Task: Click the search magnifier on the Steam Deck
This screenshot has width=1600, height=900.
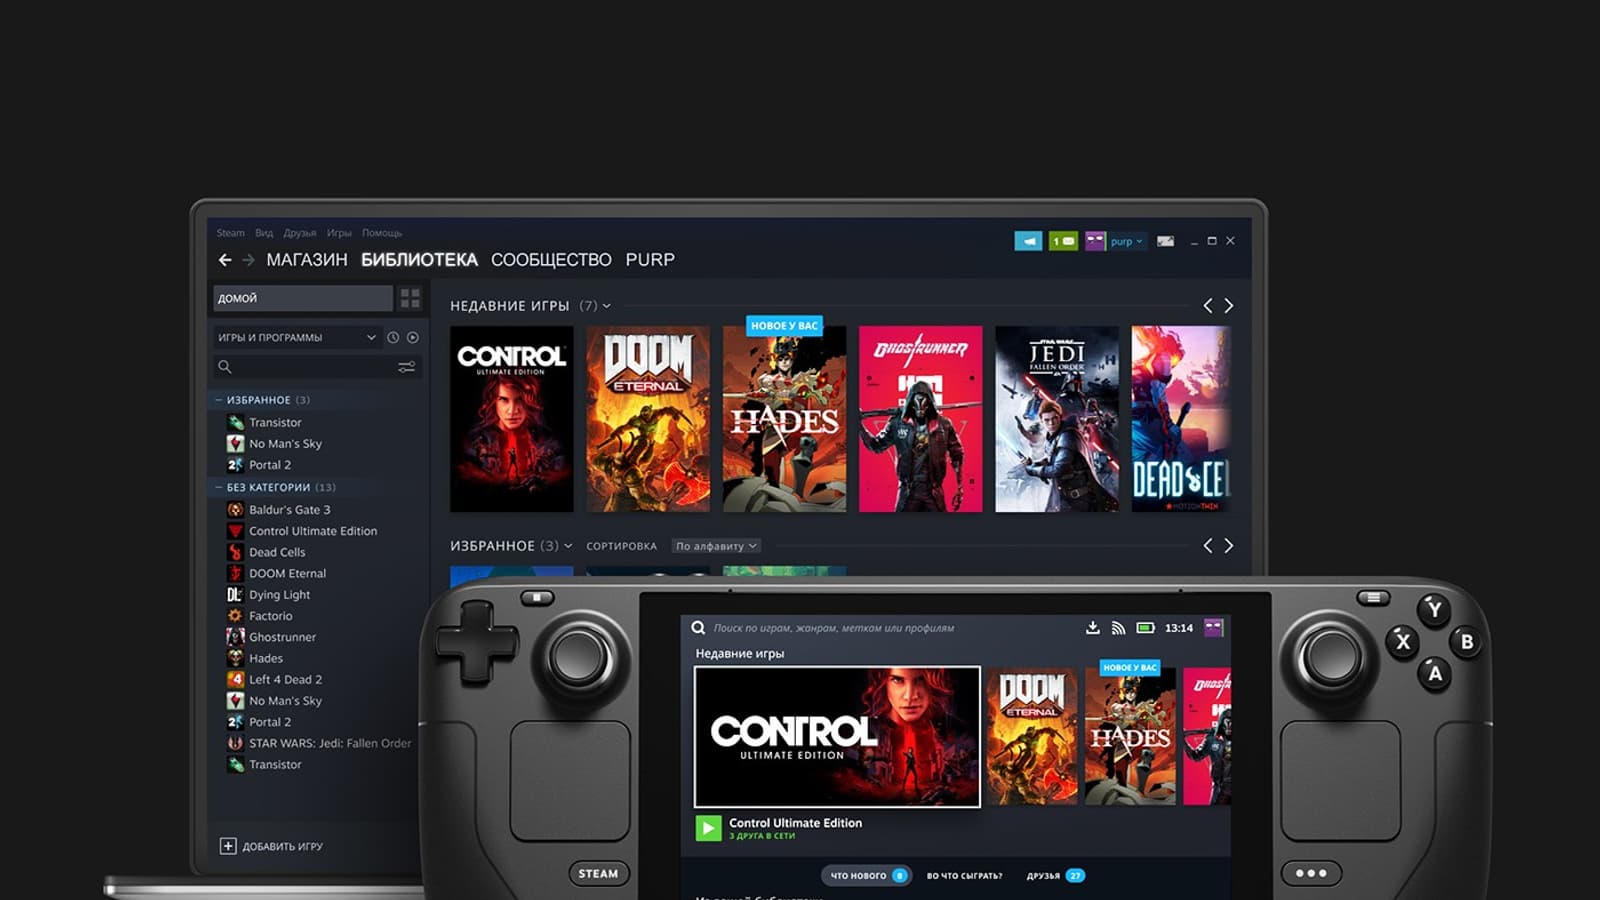Action: [698, 628]
